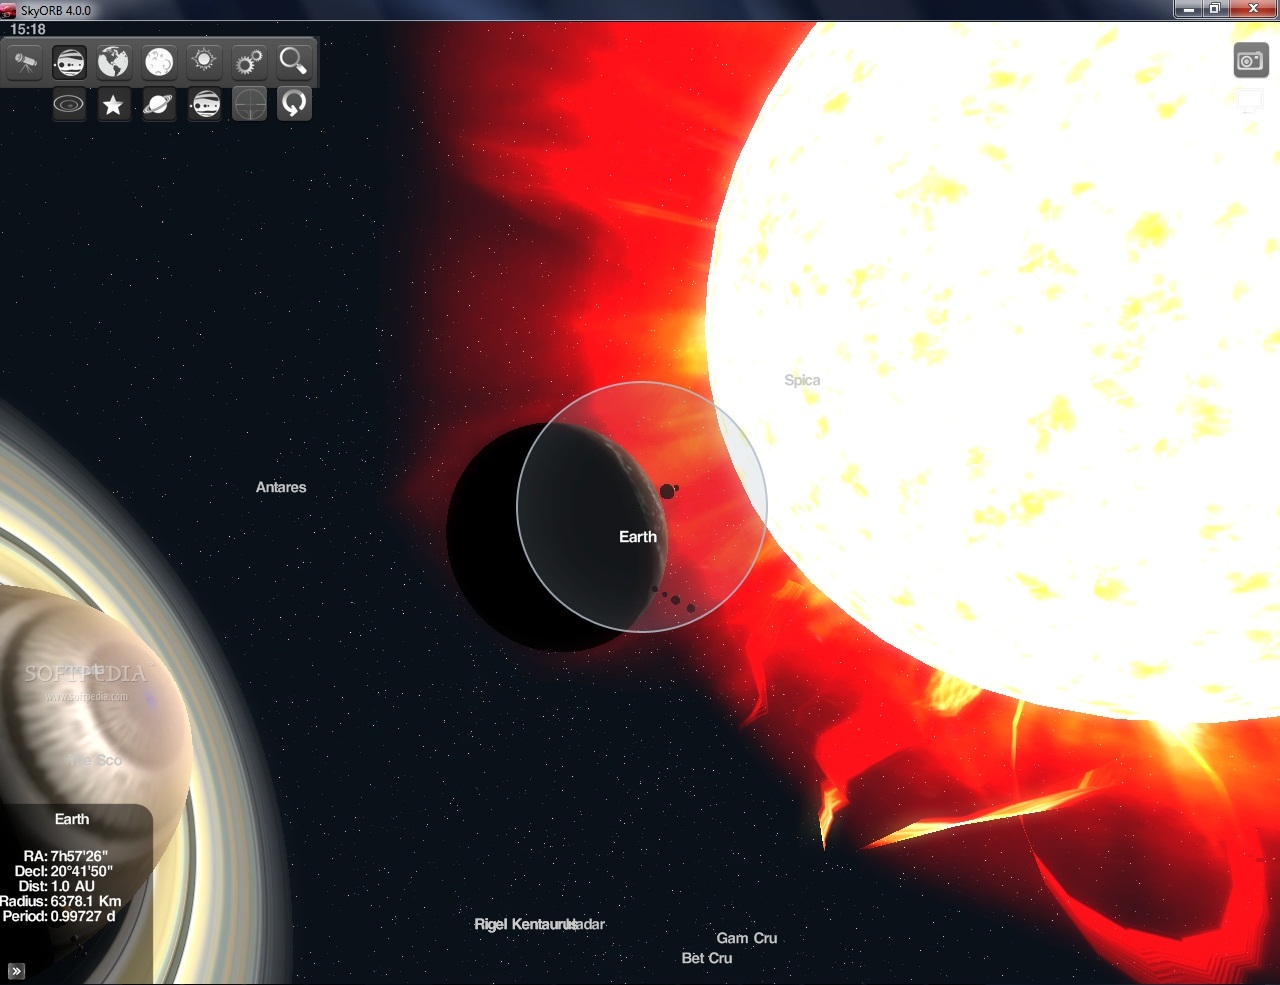Toggle the orbit rings display
1280x985 pixels.
click(x=69, y=104)
